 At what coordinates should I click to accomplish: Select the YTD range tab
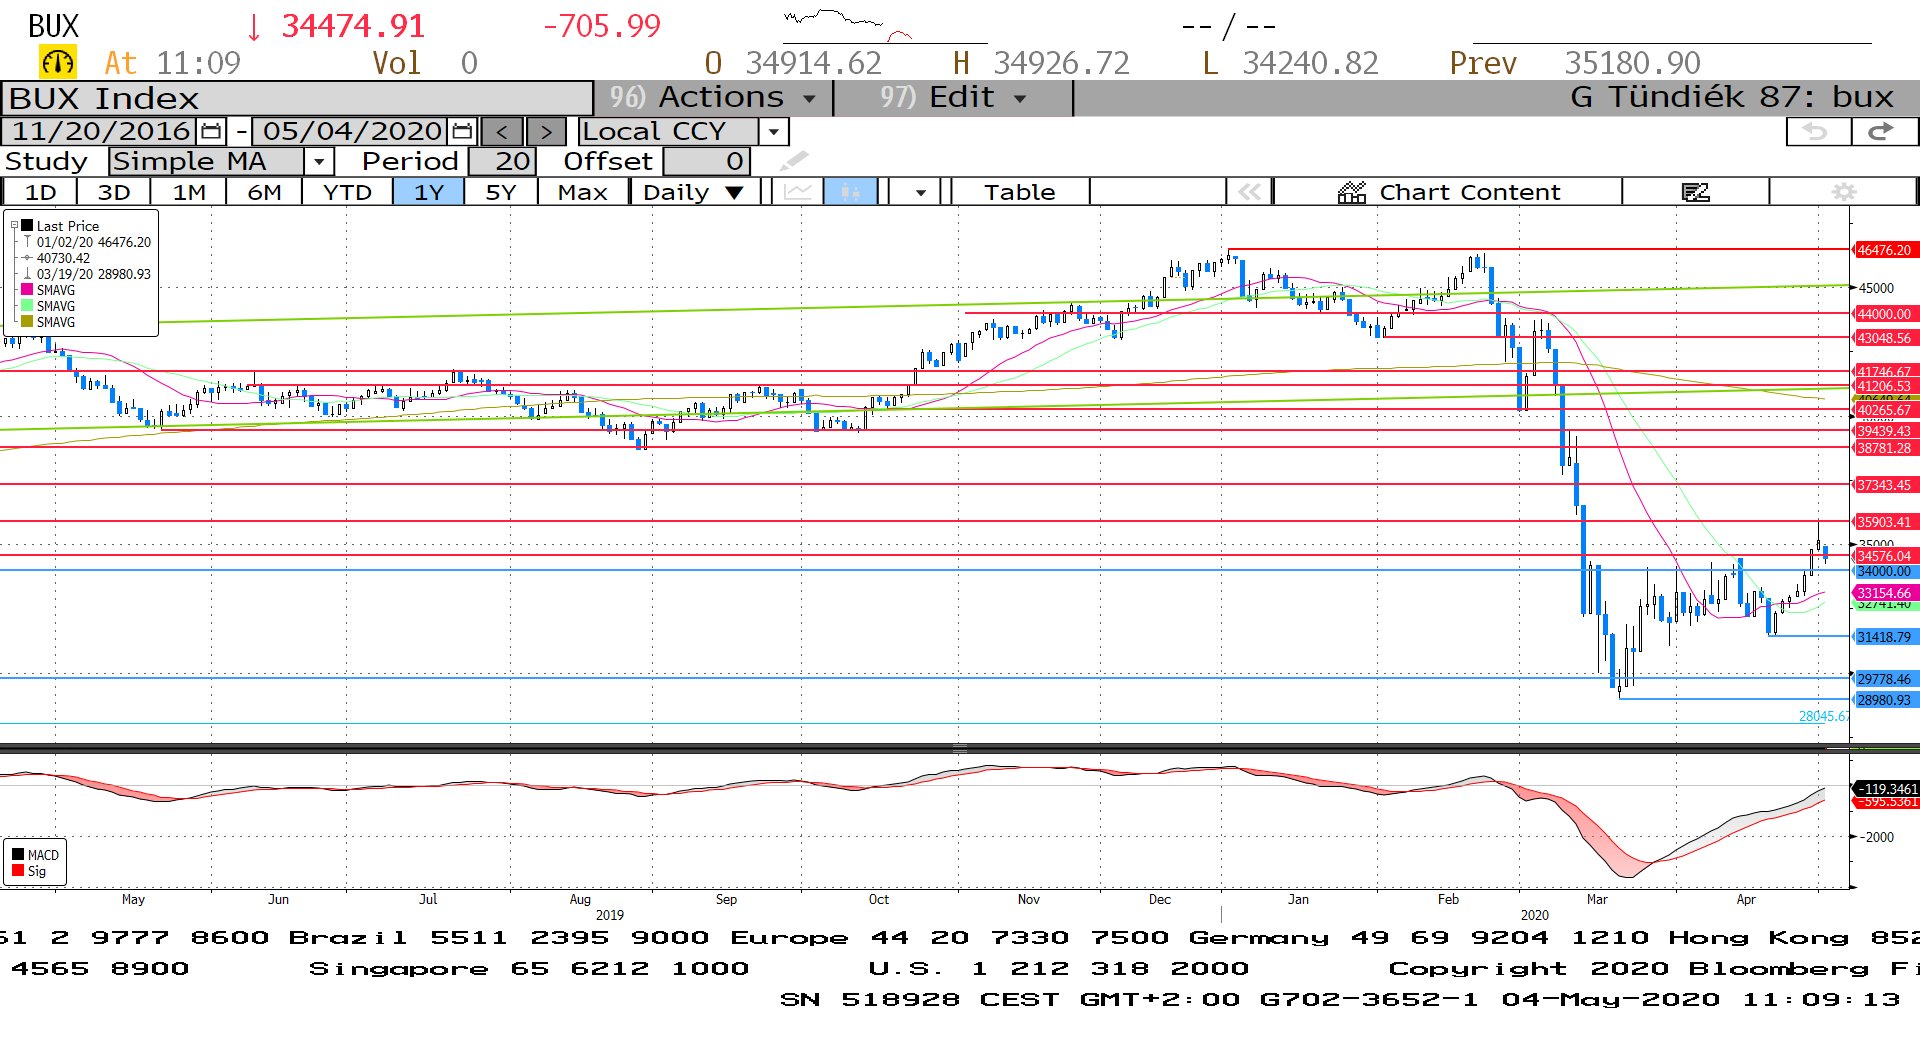pos(347,192)
